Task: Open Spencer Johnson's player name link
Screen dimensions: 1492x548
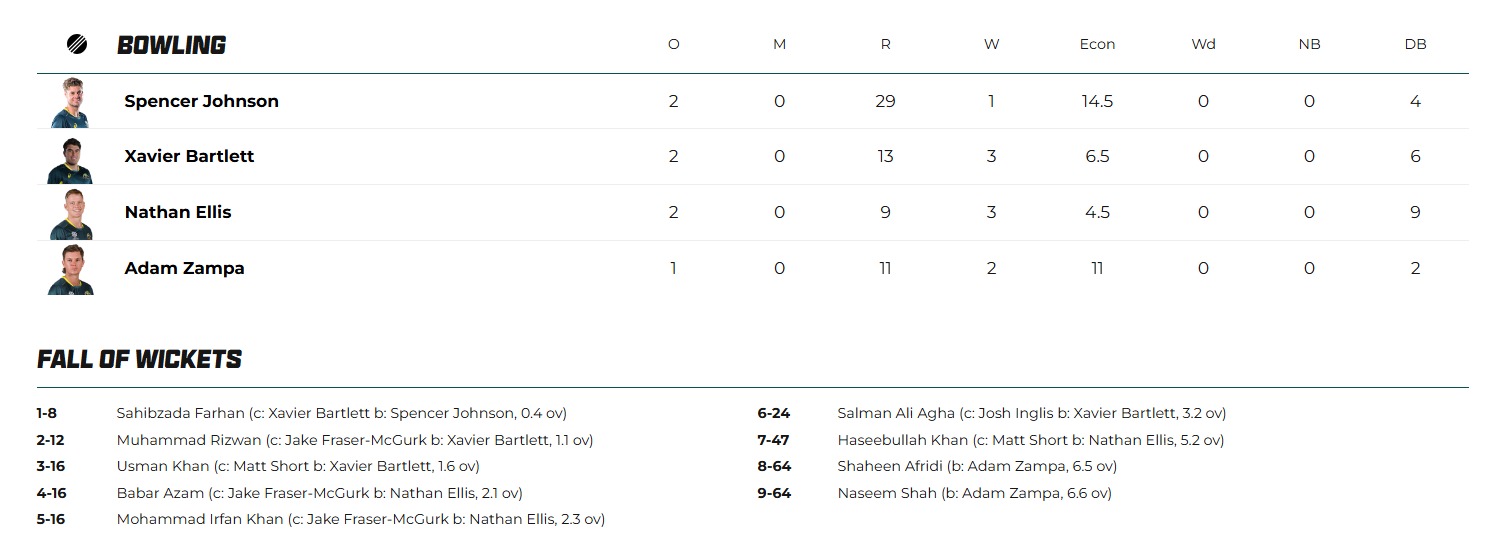Action: pyautogui.click(x=201, y=101)
